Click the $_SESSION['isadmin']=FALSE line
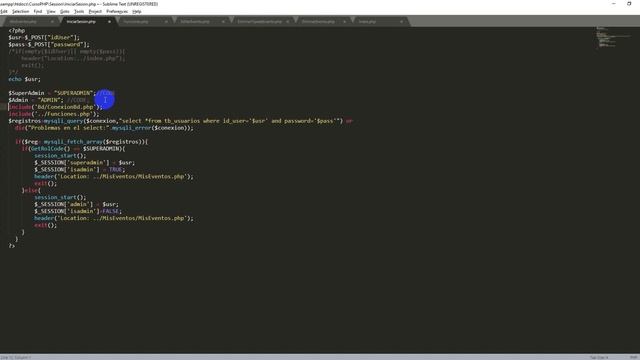Screen dimensions: 640x360 tap(78, 211)
